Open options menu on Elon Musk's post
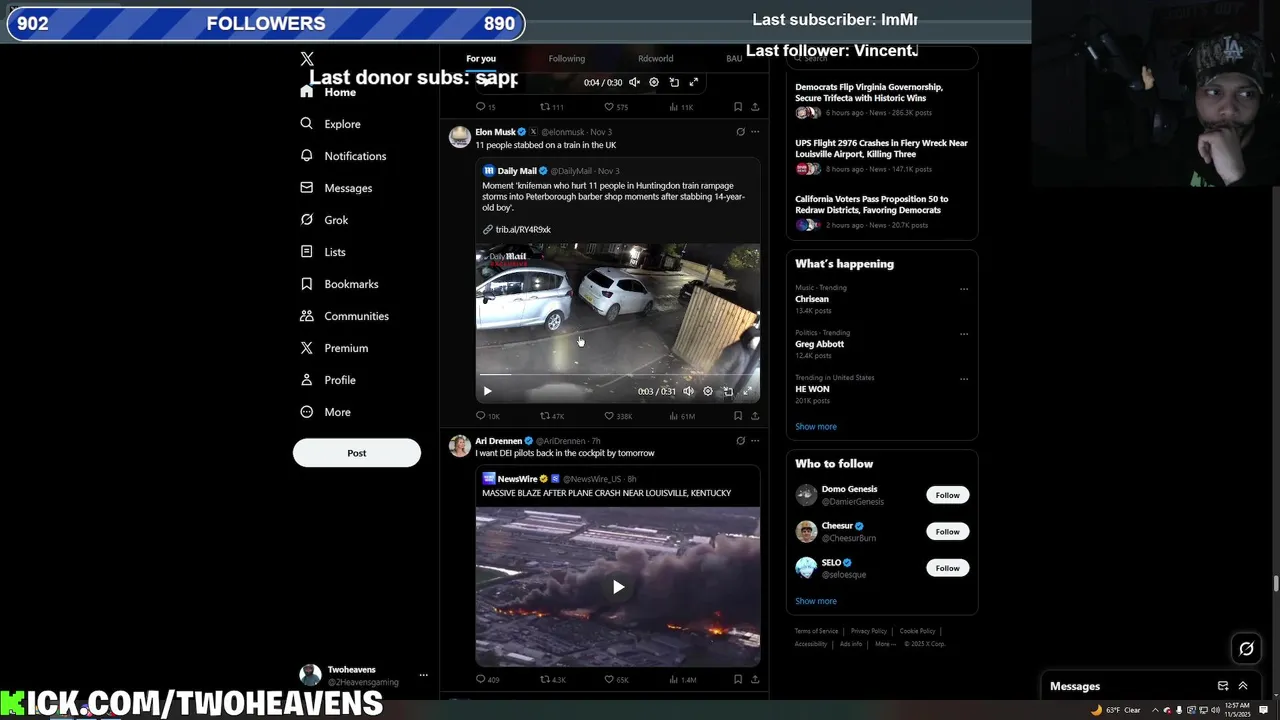 (x=755, y=132)
